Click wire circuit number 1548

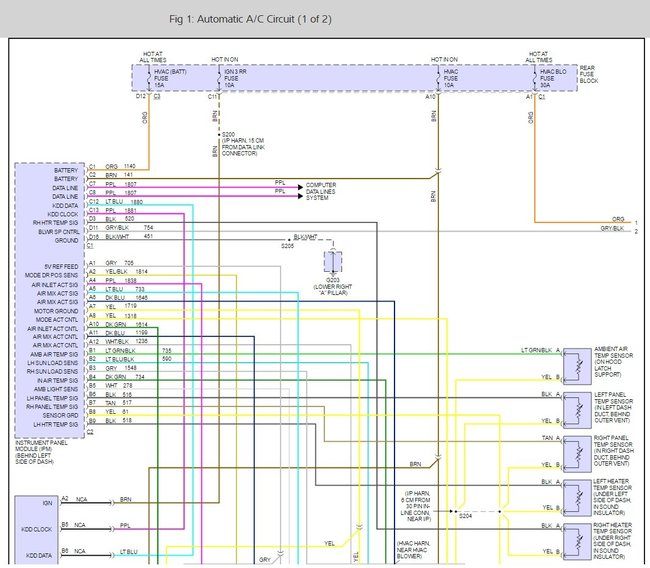pos(130,368)
